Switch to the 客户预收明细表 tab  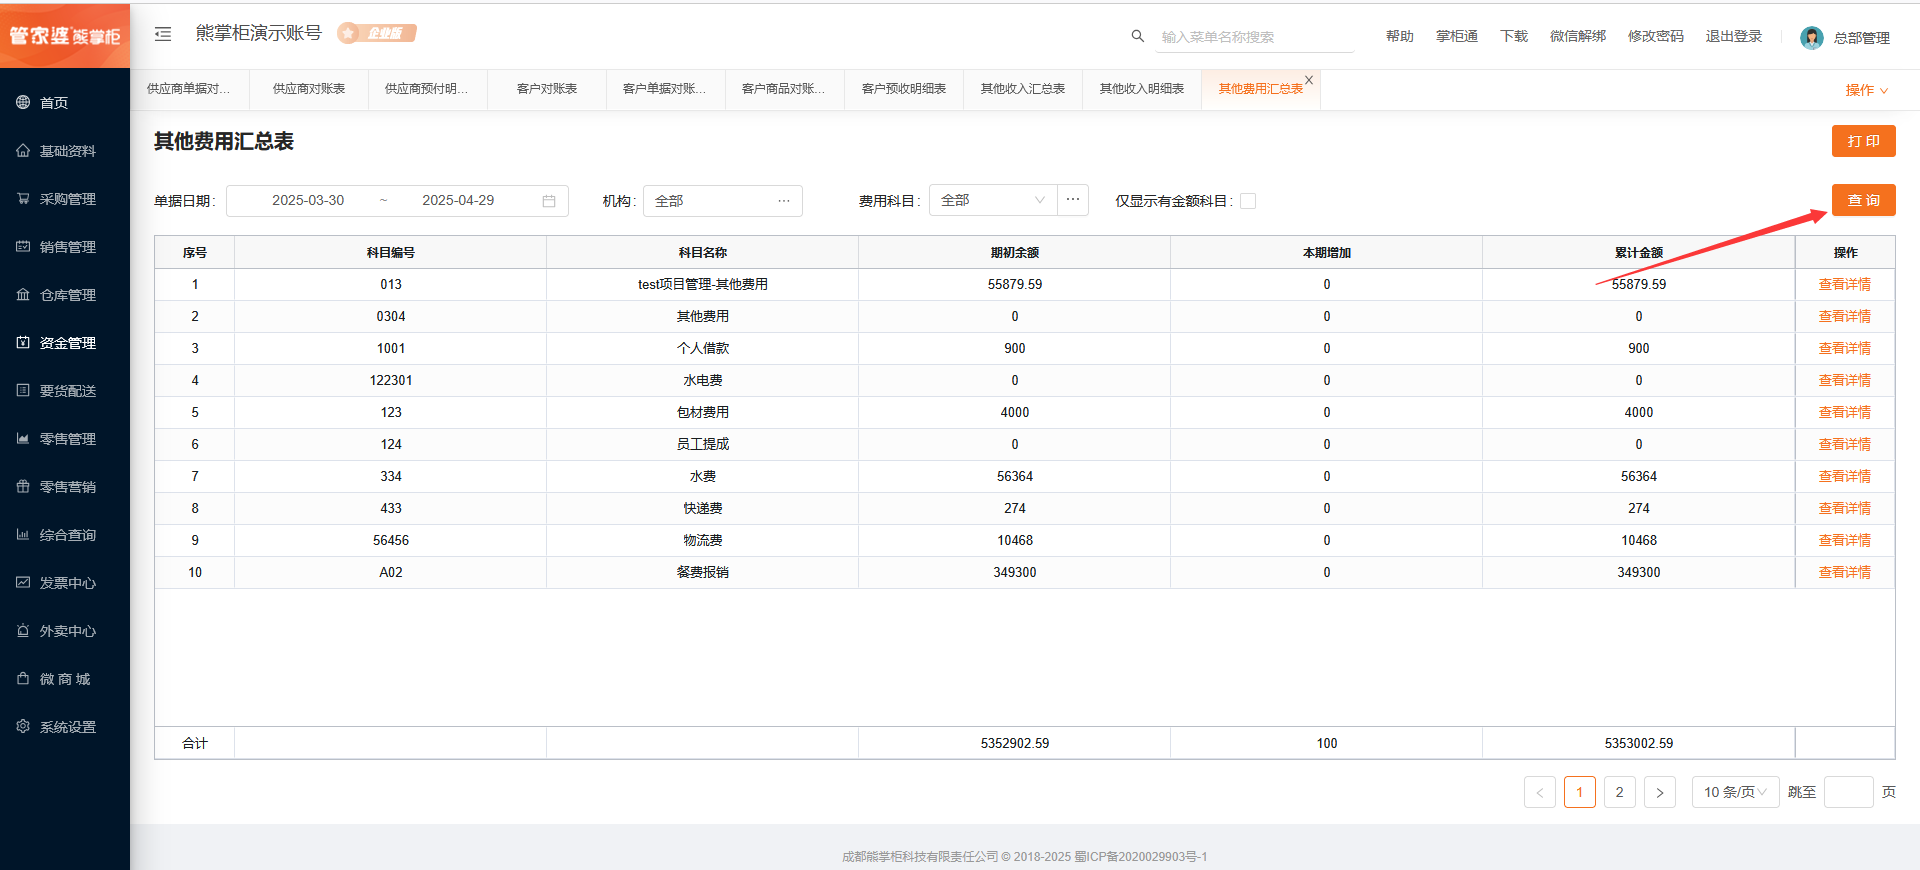pyautogui.click(x=904, y=89)
